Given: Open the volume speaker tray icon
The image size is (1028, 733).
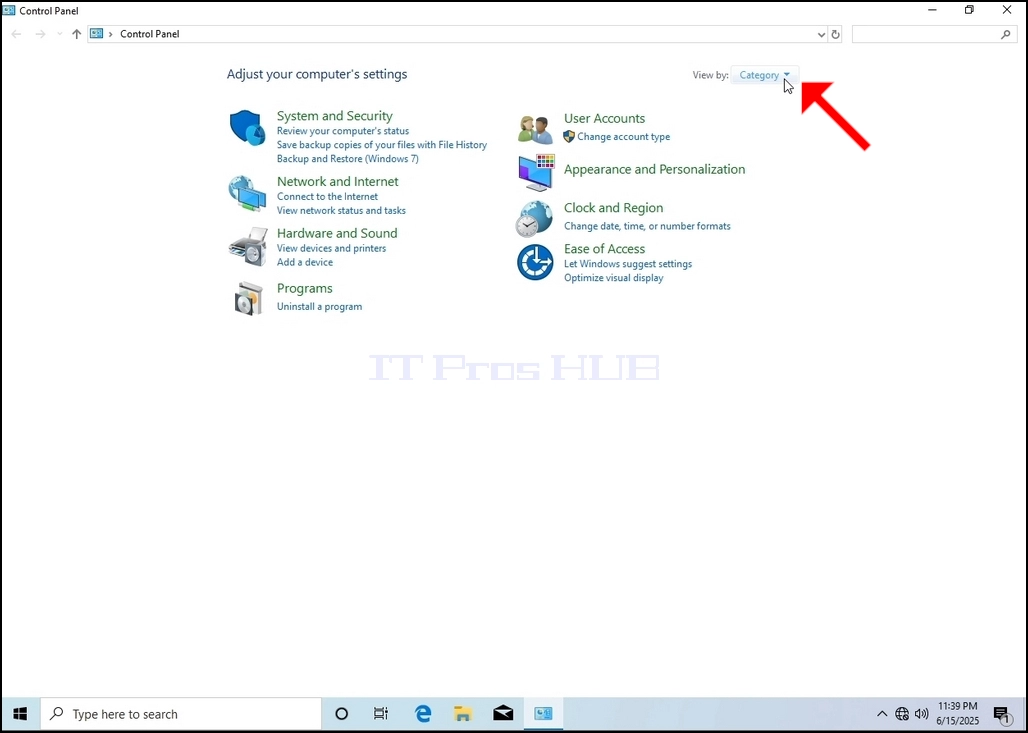Looking at the screenshot, I should (x=921, y=714).
